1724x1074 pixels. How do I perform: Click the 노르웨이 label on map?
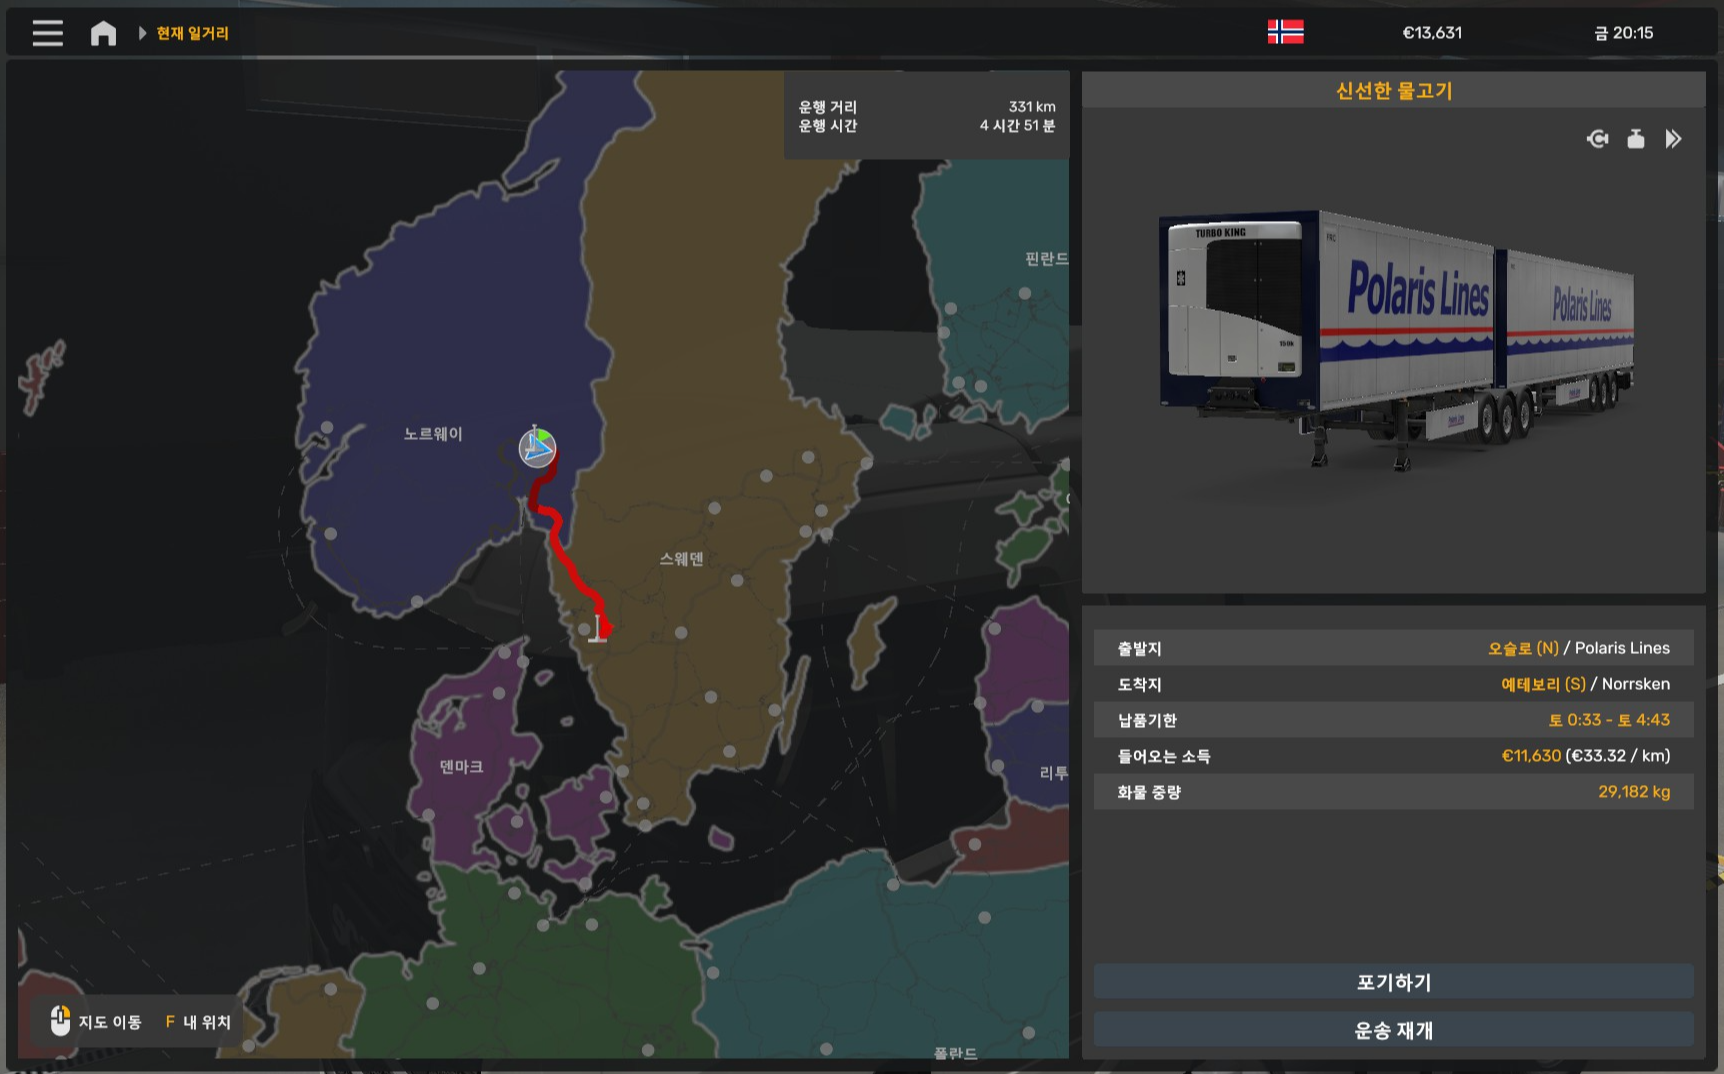(433, 434)
